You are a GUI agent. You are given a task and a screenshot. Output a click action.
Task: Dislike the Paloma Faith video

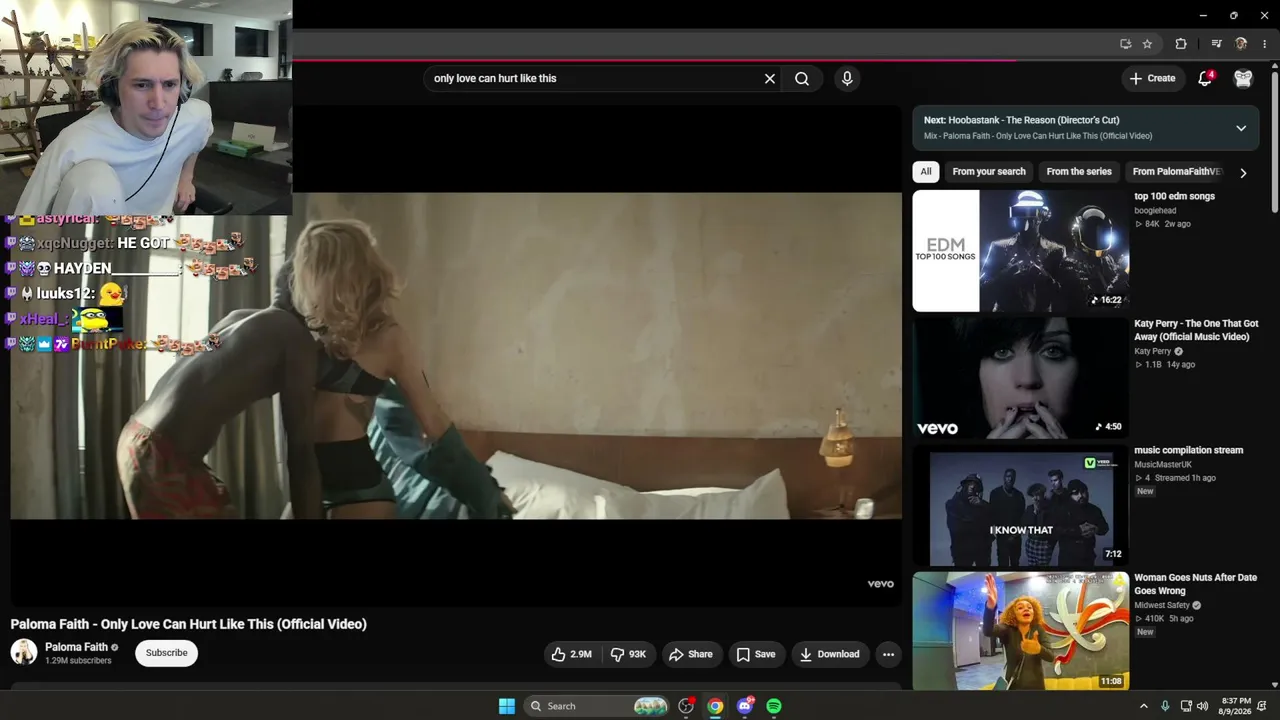pyautogui.click(x=628, y=654)
